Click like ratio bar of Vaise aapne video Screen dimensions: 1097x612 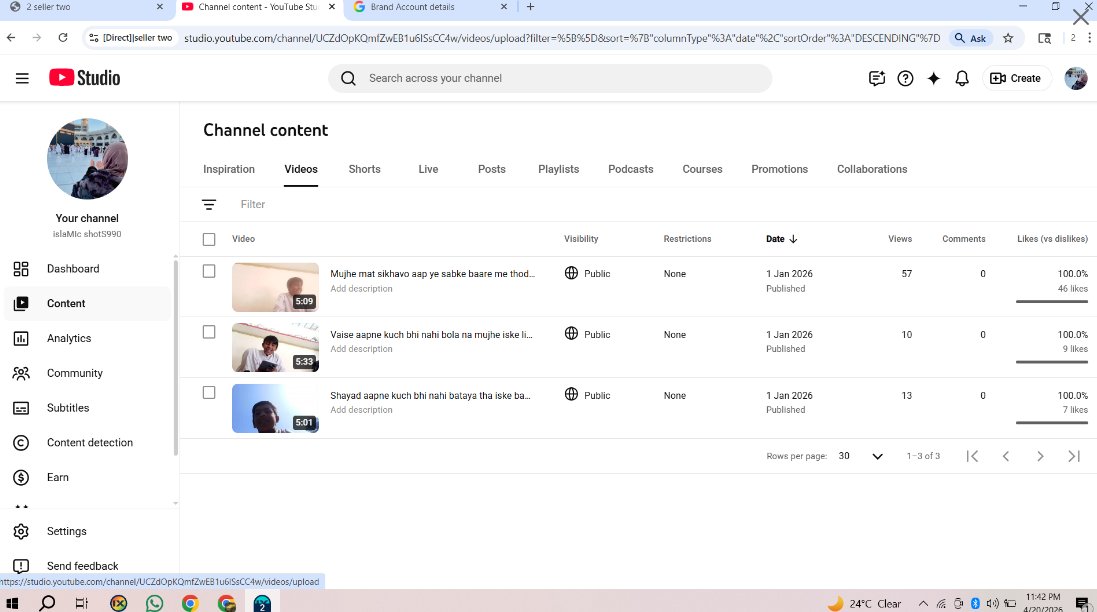point(1052,362)
